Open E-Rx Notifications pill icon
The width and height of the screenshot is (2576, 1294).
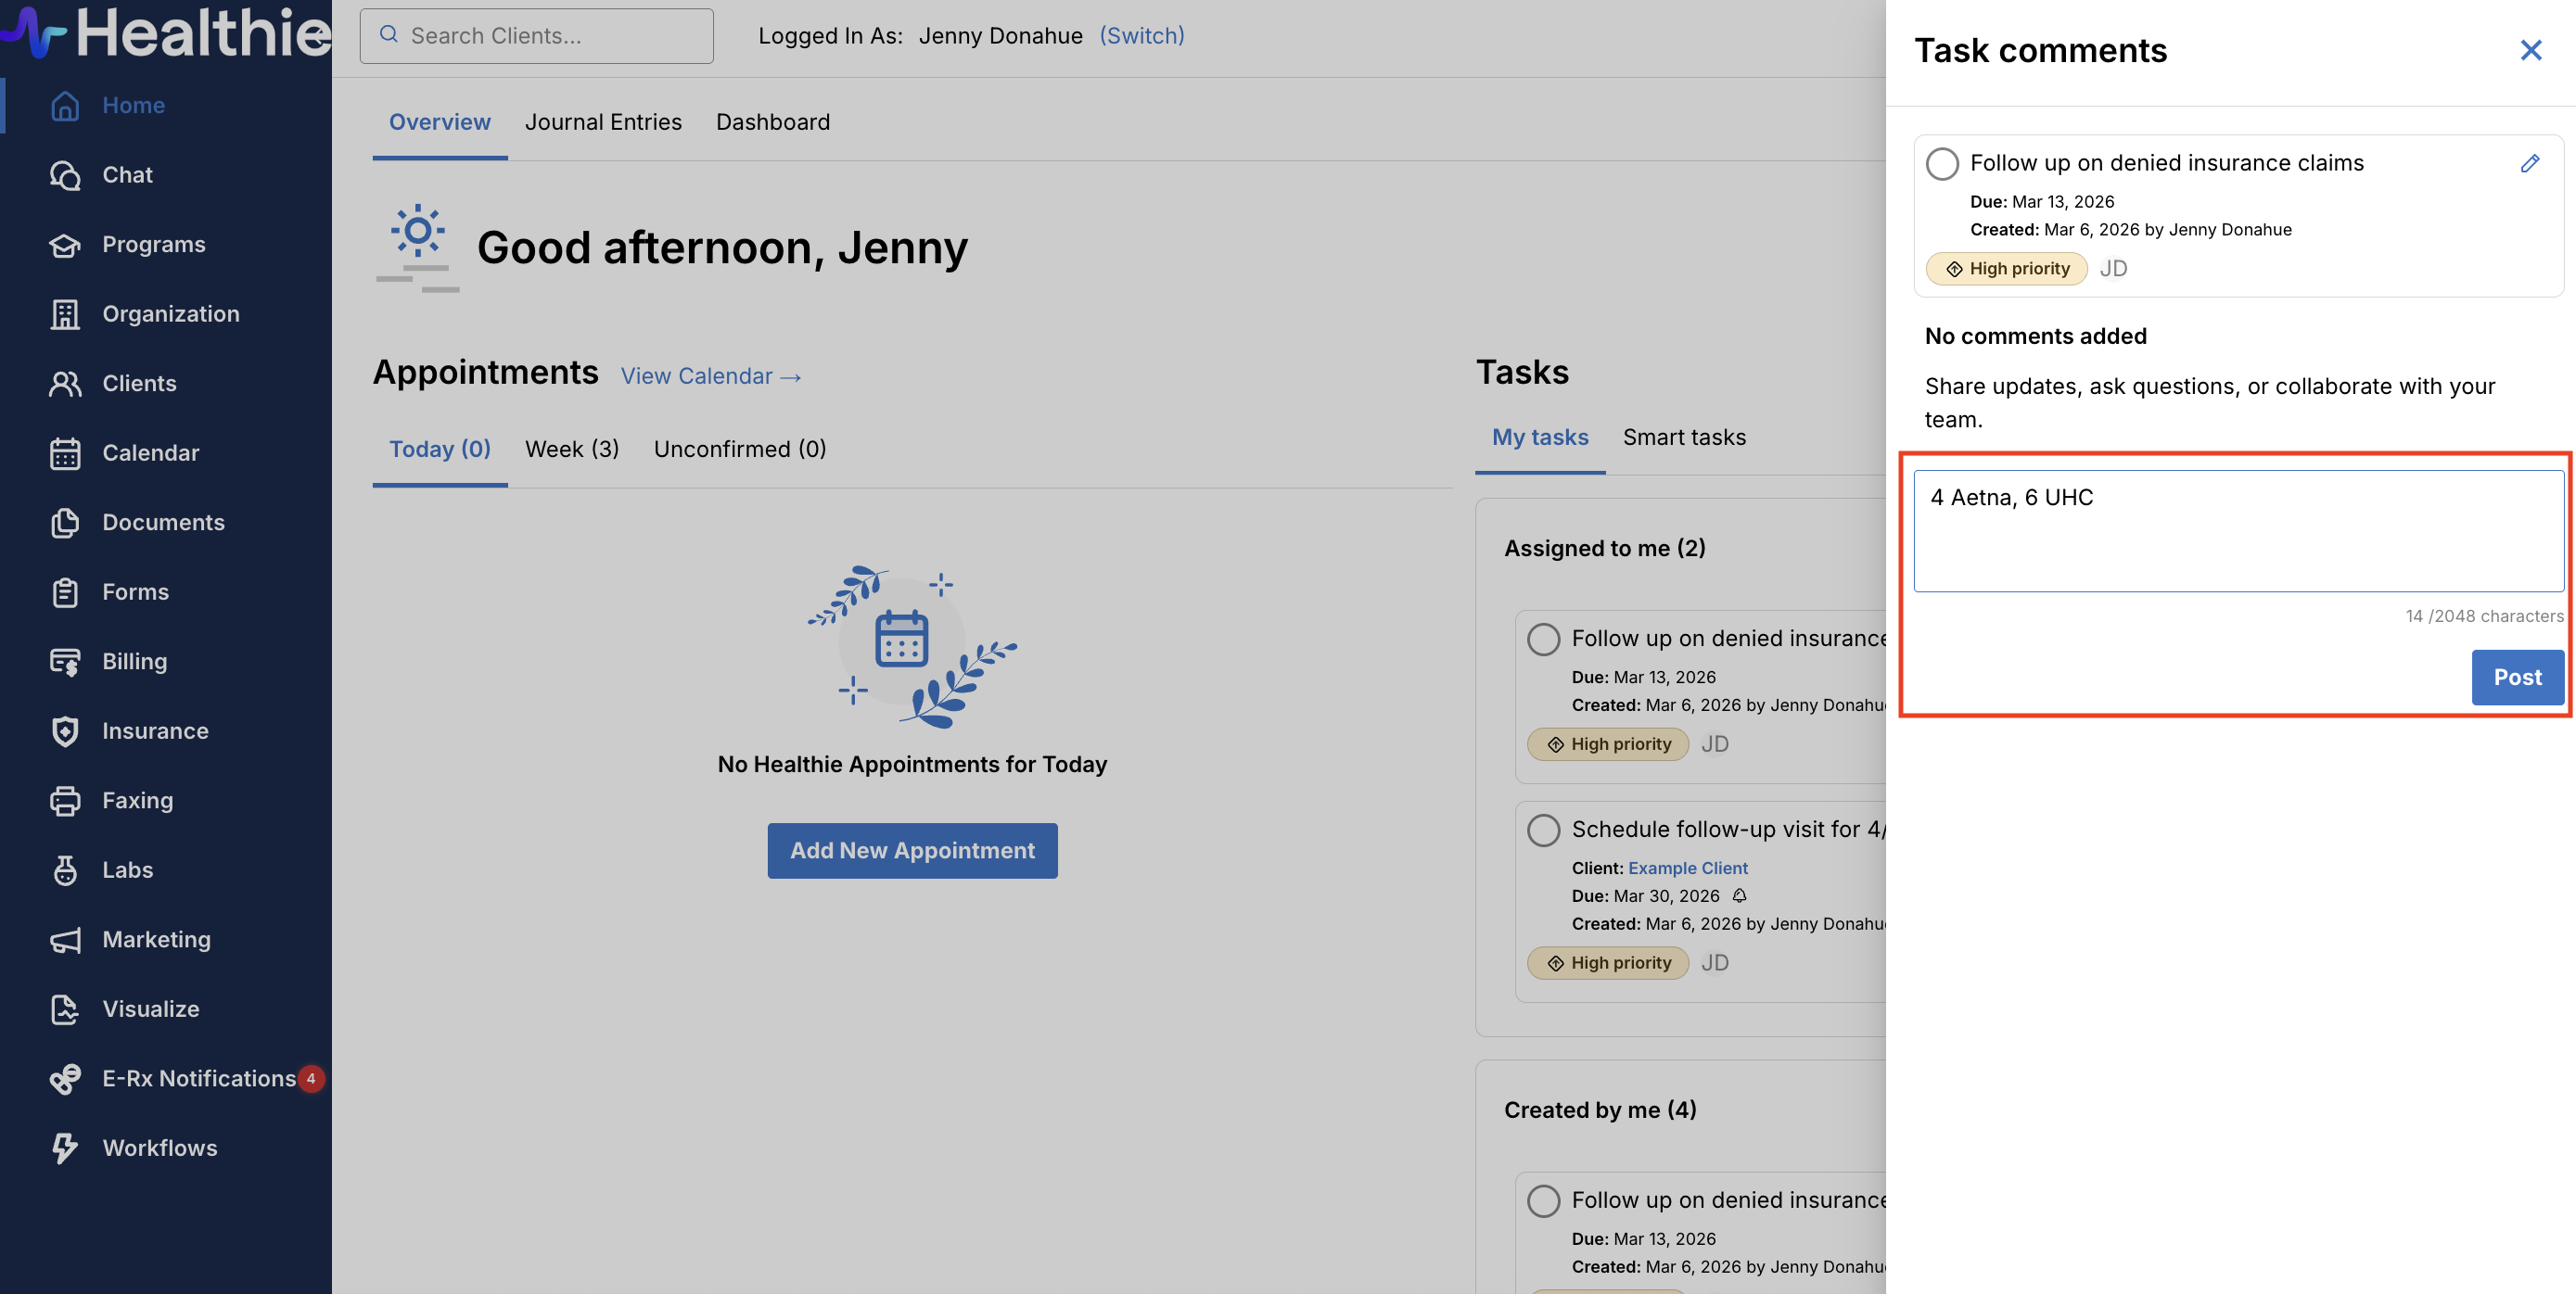(65, 1079)
